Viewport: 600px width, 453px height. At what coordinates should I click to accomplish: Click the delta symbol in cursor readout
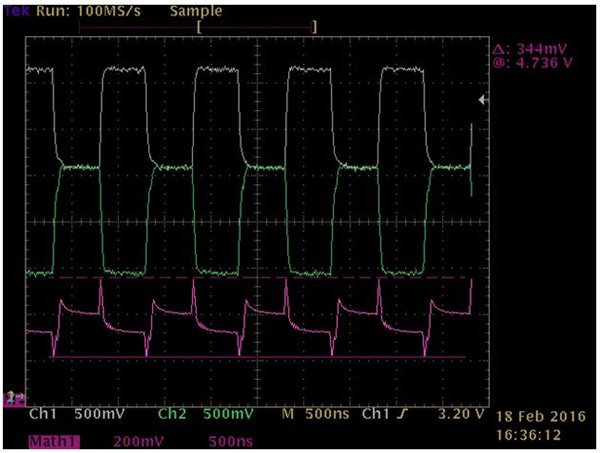click(x=498, y=49)
